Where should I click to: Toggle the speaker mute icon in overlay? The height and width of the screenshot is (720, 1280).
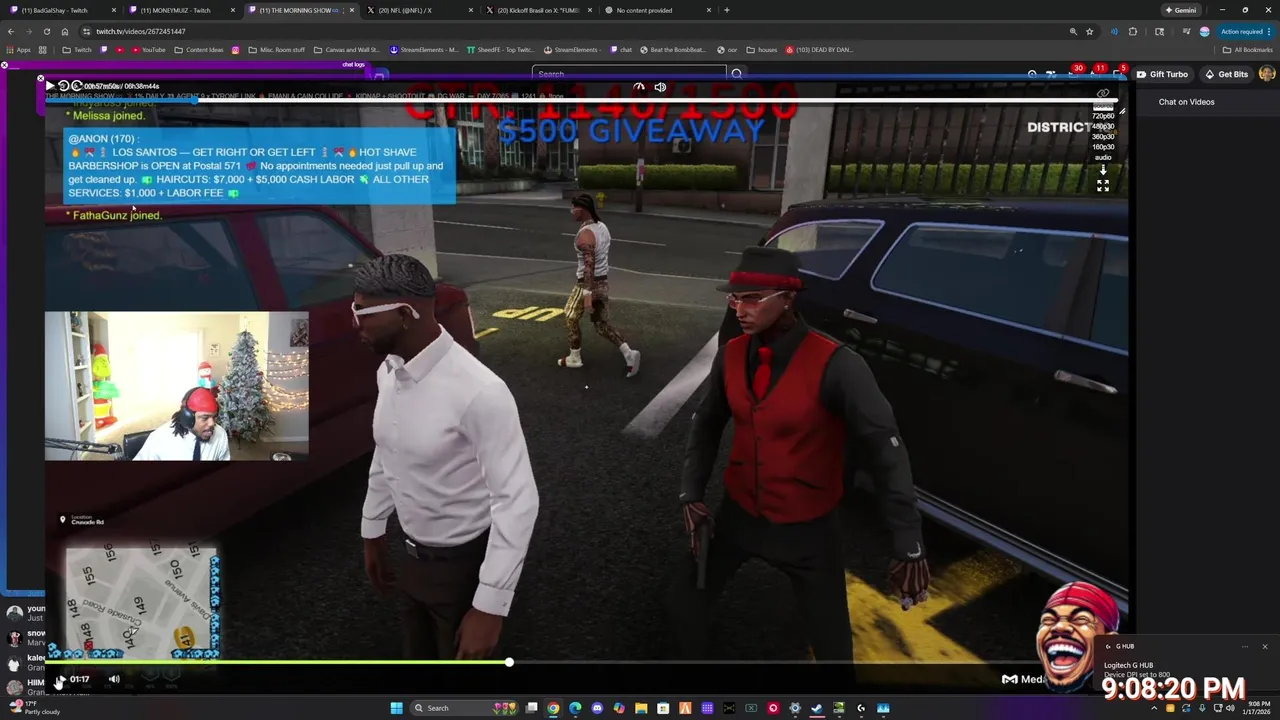[660, 87]
